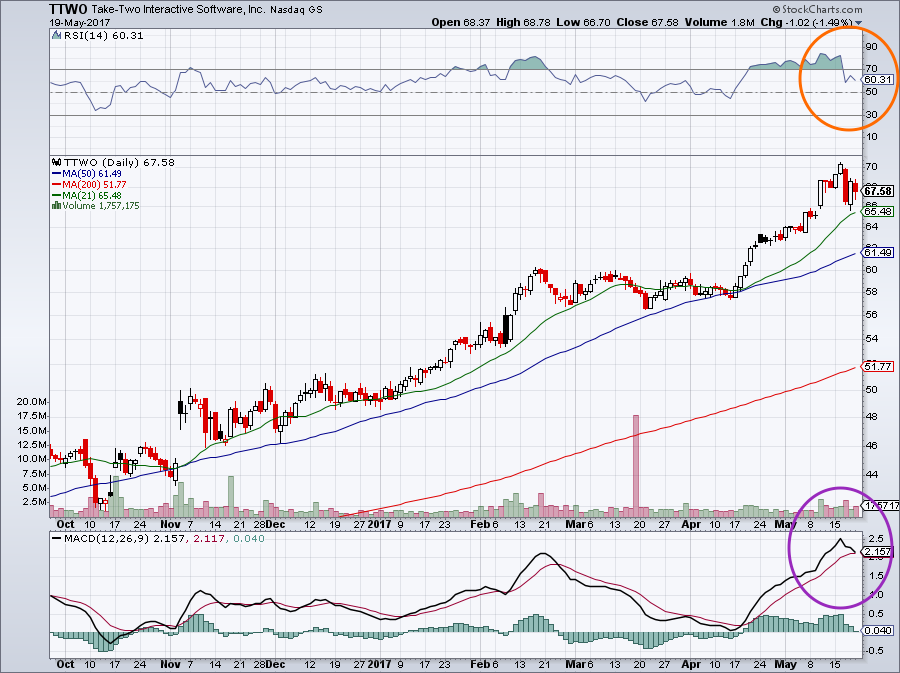Click the red 51.77 MA axis tag
Viewport: 900px width, 673px height.
[879, 366]
